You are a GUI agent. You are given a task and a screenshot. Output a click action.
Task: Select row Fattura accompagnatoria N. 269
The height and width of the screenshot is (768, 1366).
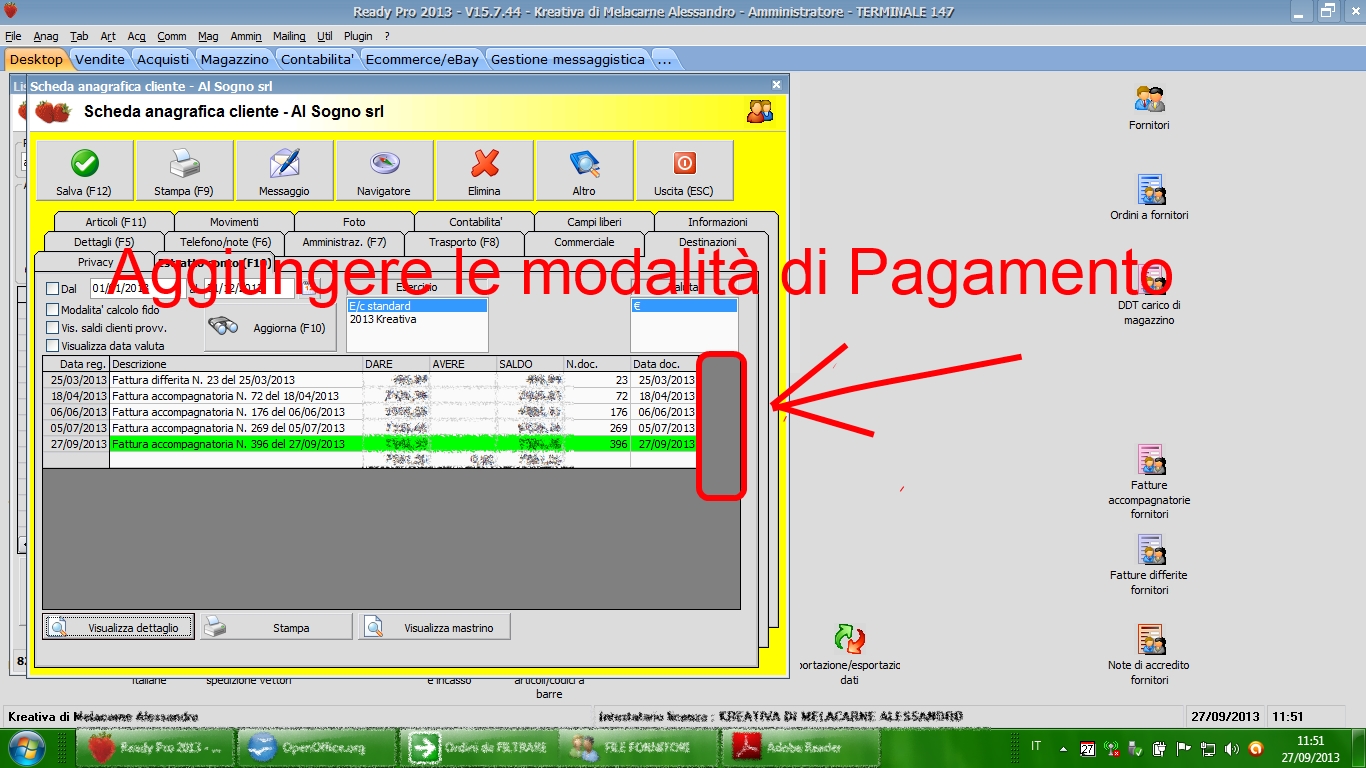point(370,428)
